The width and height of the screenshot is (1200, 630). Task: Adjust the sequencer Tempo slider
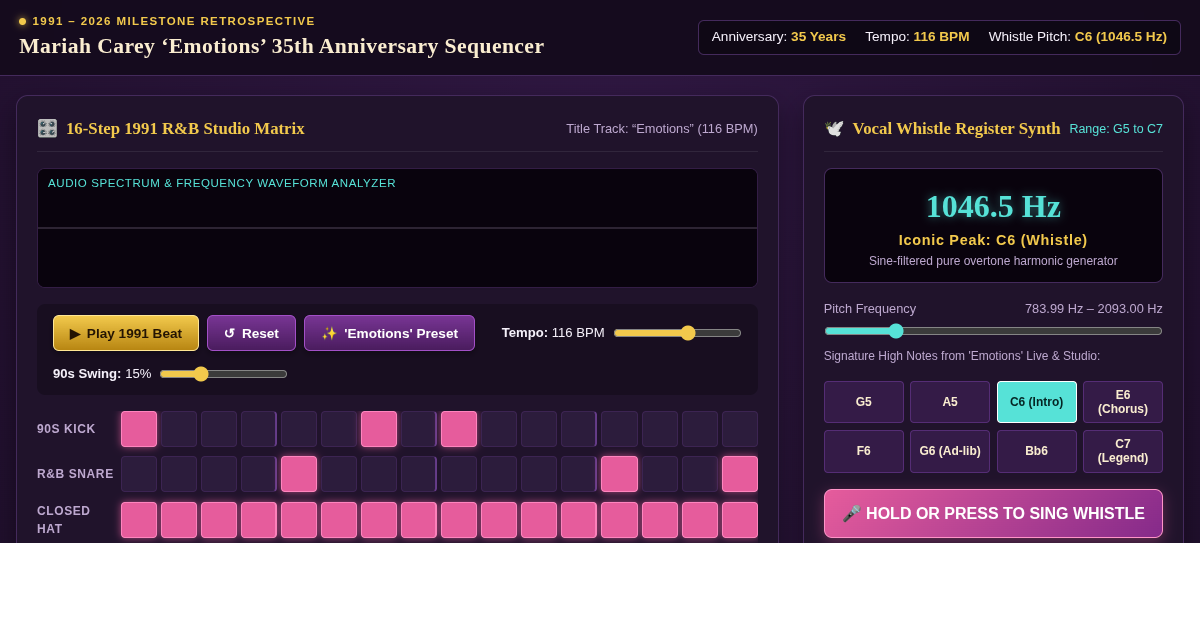pos(677,333)
